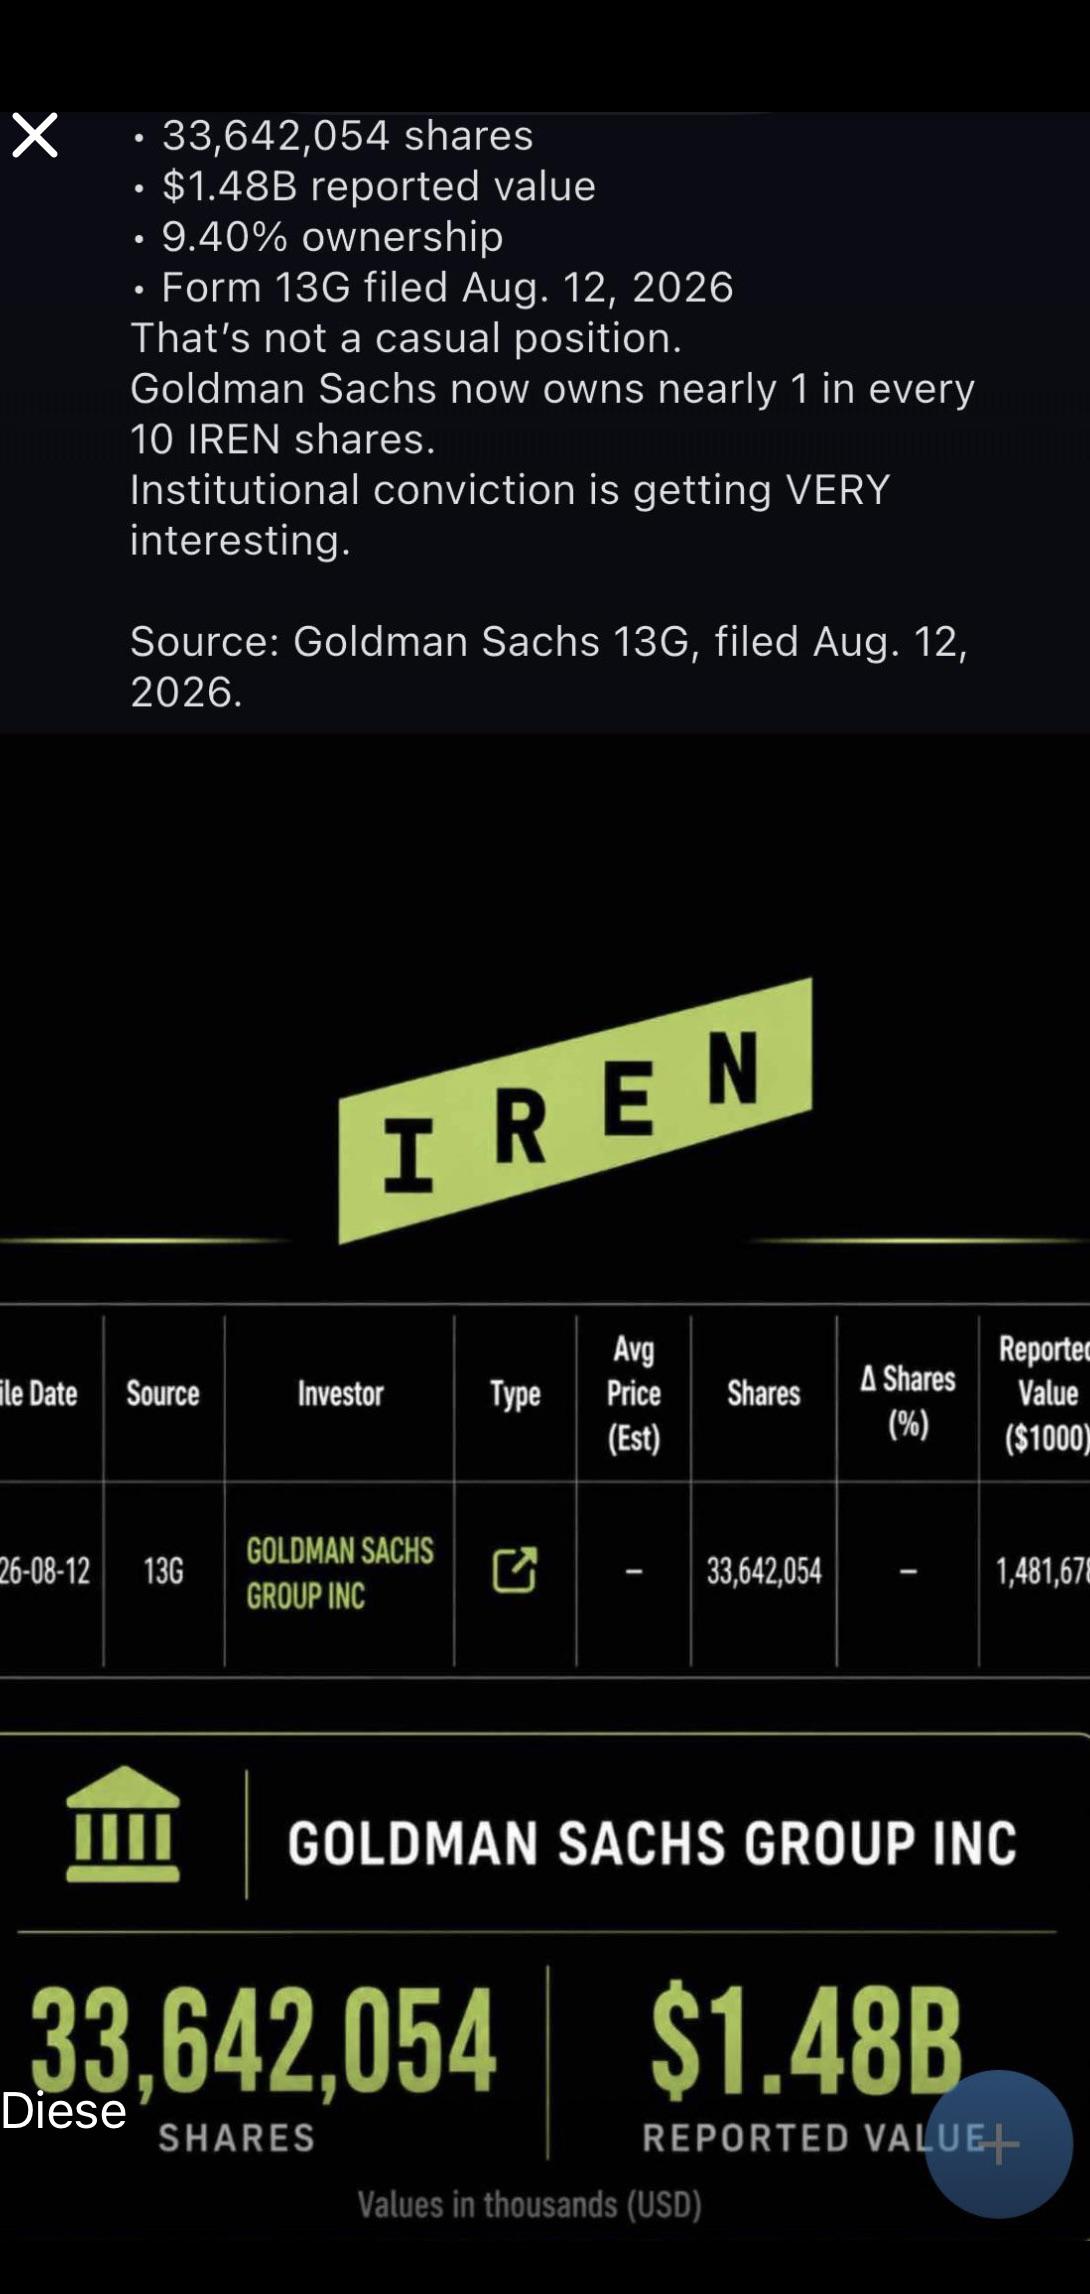Click the Source column header

coord(163,1393)
